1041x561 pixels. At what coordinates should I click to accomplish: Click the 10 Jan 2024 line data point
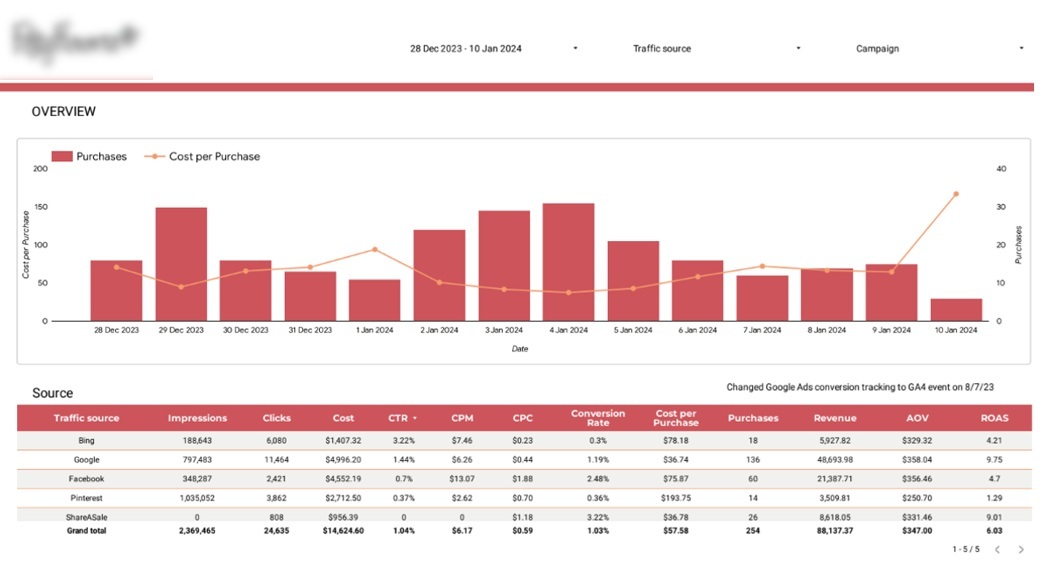956,194
